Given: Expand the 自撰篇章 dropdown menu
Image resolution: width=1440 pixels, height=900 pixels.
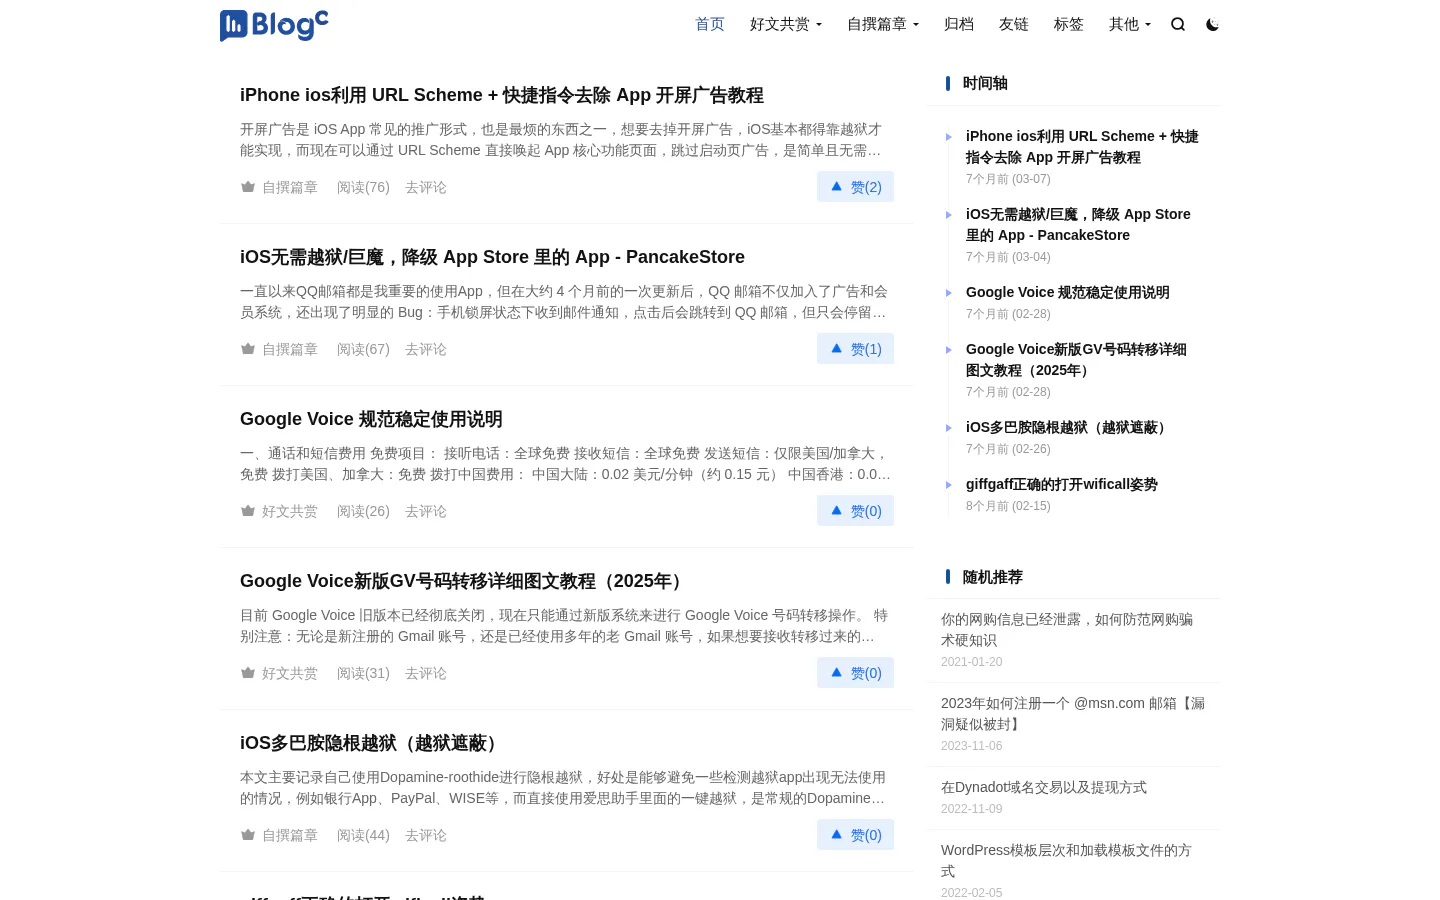Looking at the screenshot, I should point(883,24).
